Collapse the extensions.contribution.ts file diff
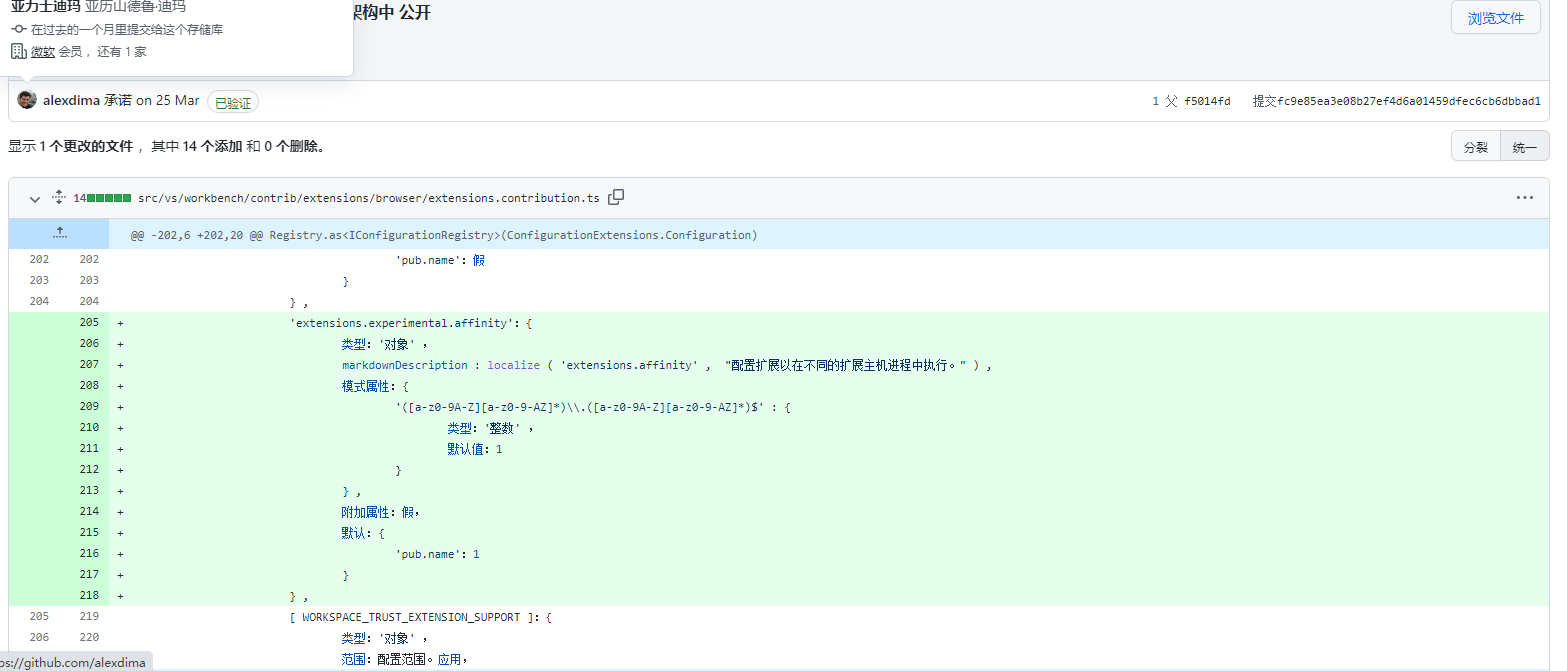1567x671 pixels. pyautogui.click(x=35, y=198)
